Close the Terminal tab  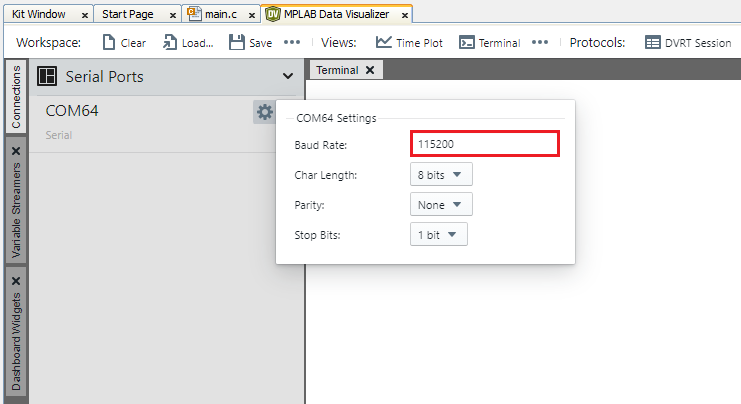pos(369,70)
